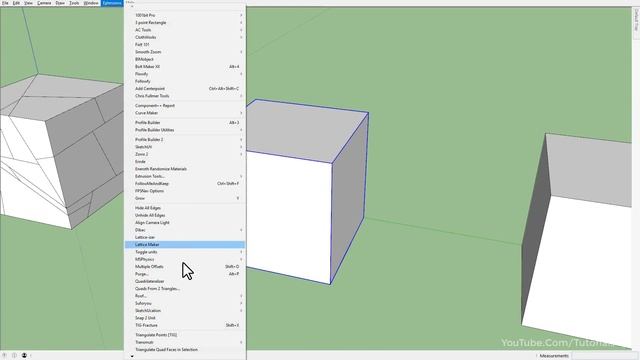Image resolution: width=640 pixels, height=360 pixels.
Task: Expand the Grow submenu
Action: (x=184, y=198)
